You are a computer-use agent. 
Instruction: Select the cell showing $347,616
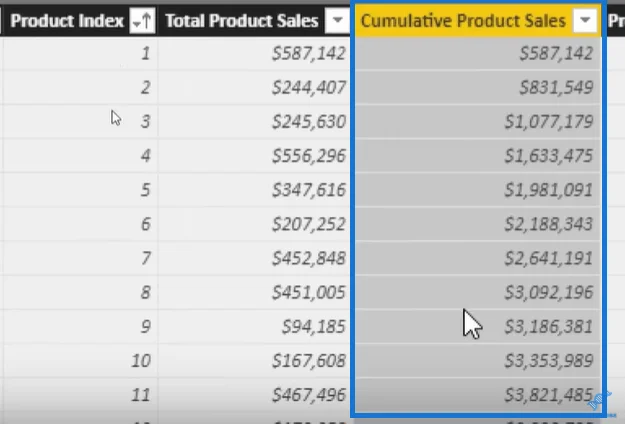[254, 190]
